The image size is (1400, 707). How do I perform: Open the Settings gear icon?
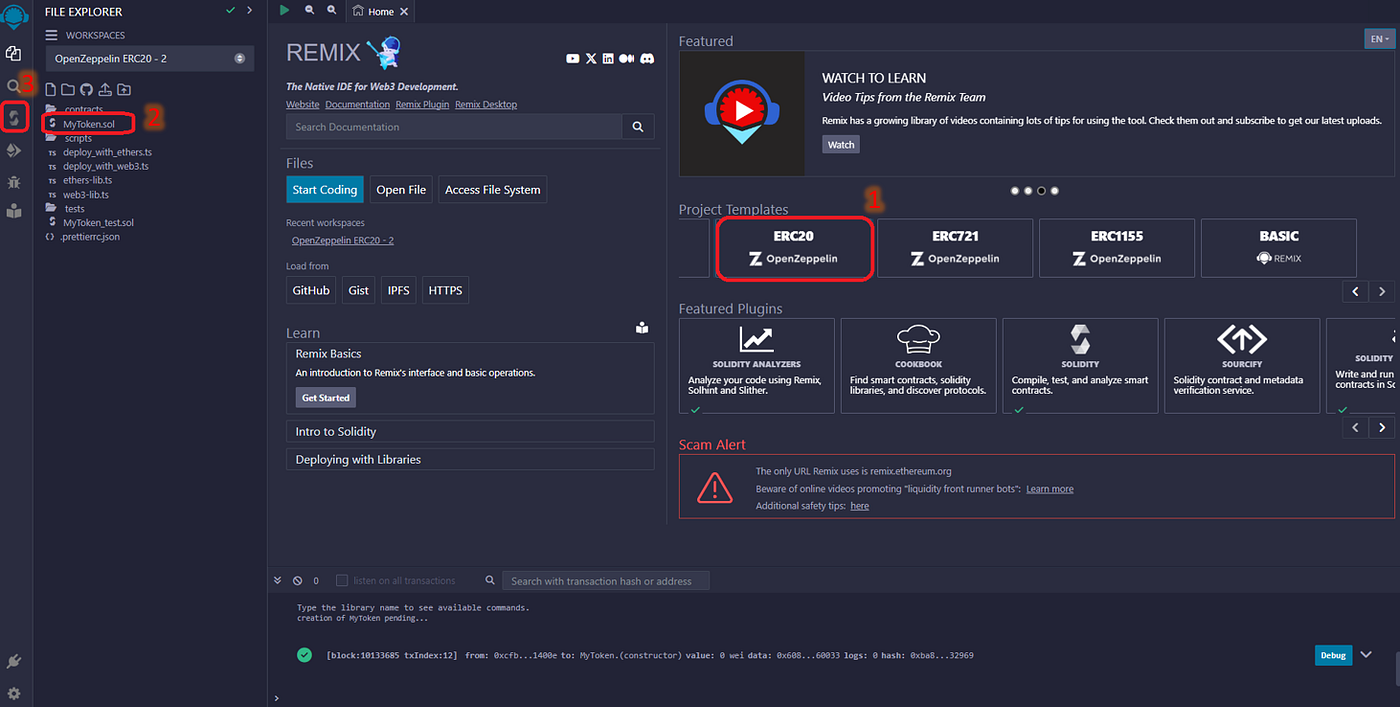[14, 693]
